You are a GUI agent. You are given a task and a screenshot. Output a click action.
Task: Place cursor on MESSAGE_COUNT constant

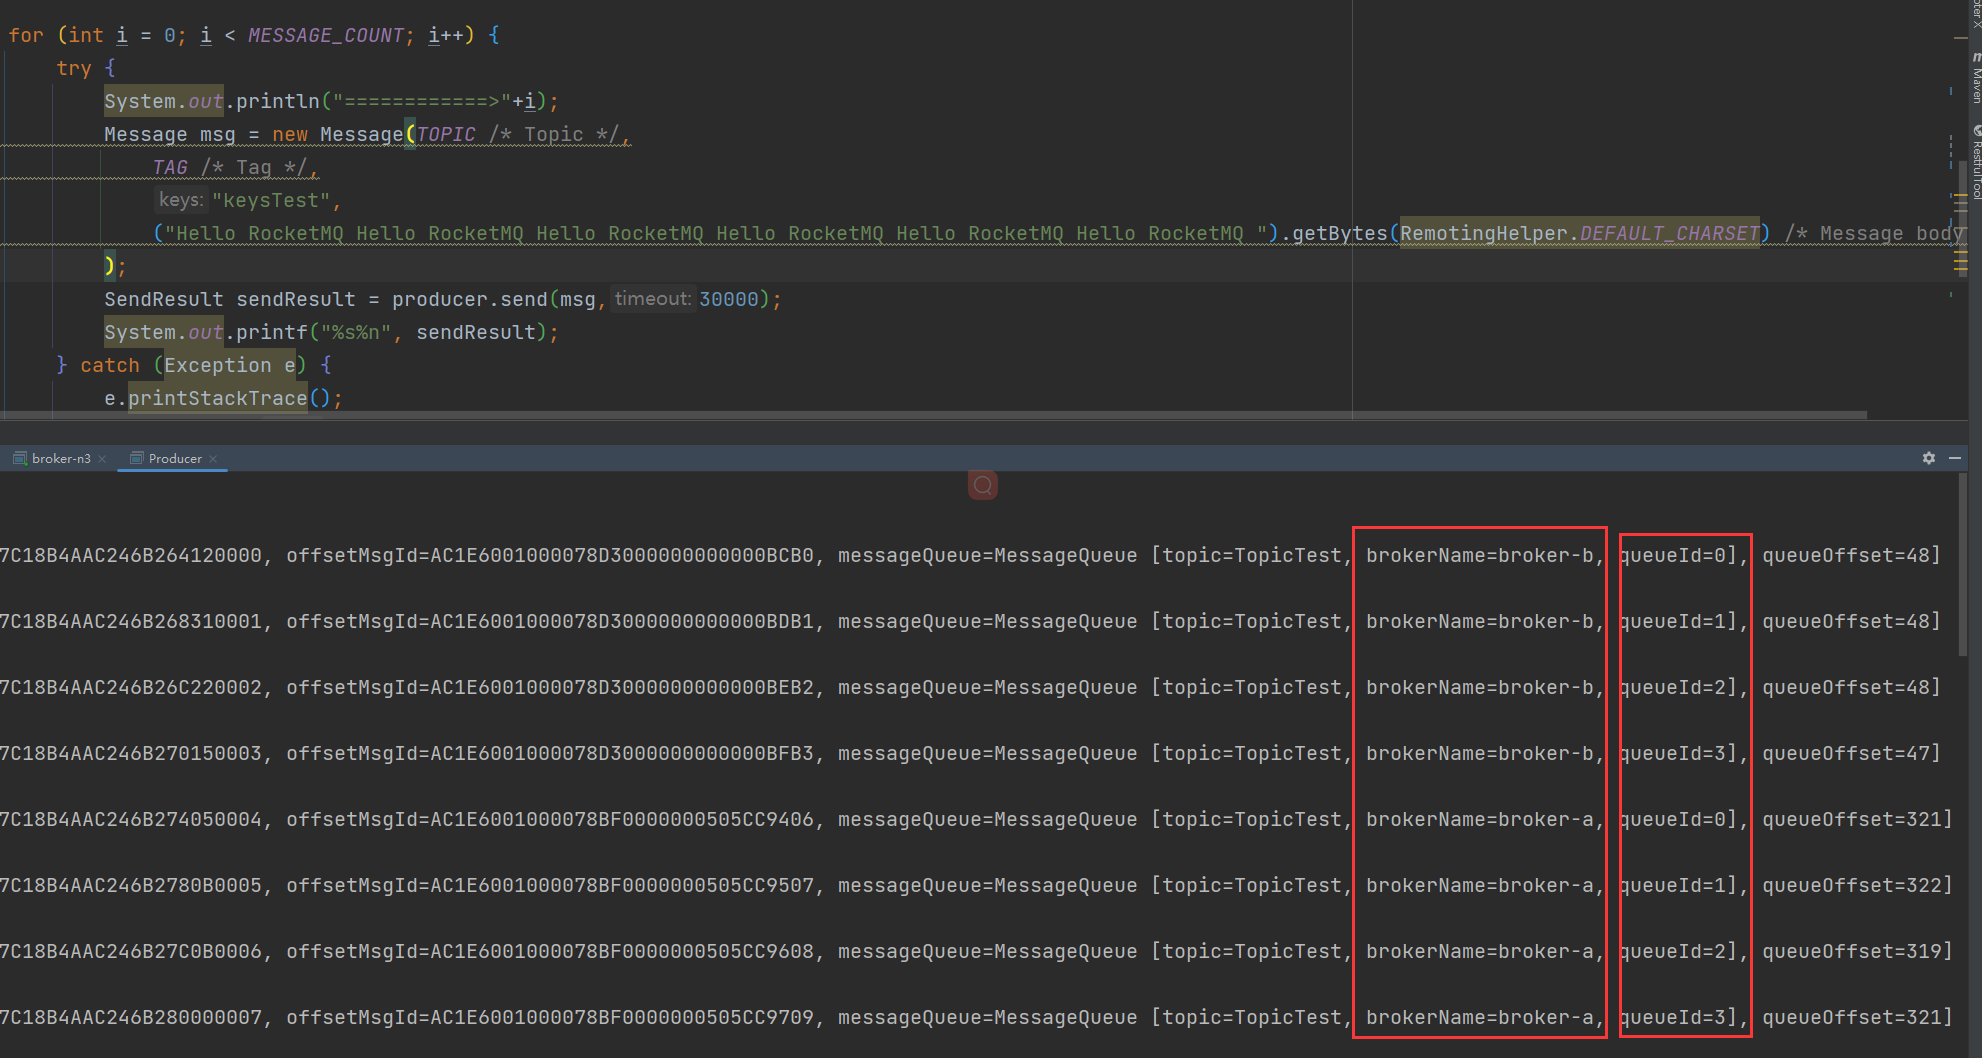325,35
